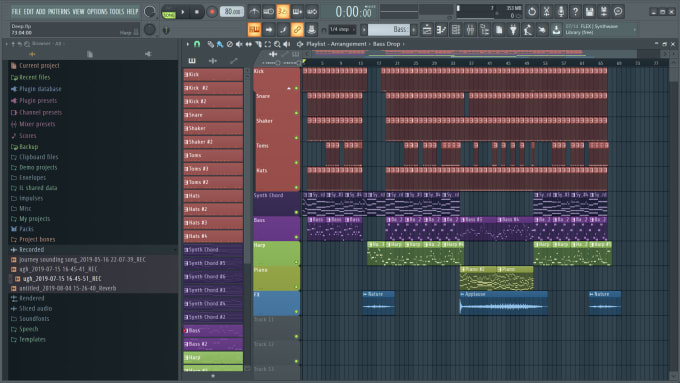Open the download content library icon
This screenshot has height=383, width=680.
tap(556, 29)
